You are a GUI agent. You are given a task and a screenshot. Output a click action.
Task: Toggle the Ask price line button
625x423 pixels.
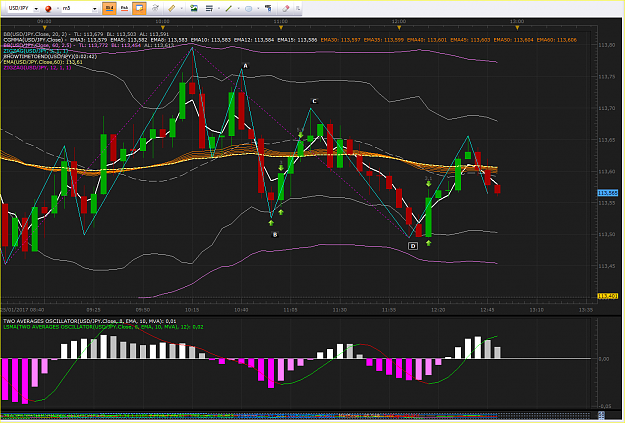[124, 8]
